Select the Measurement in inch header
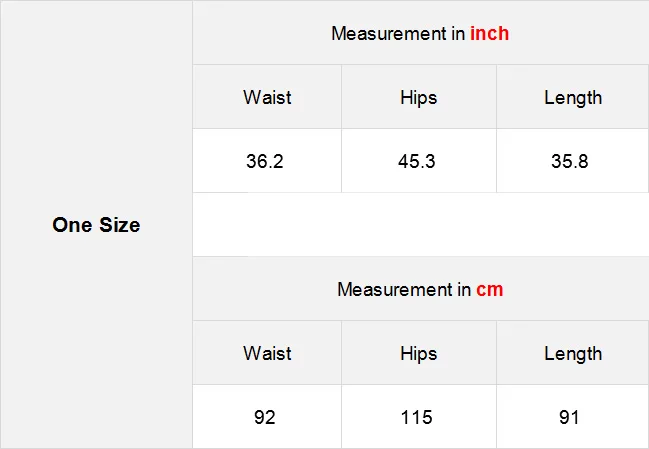649x449 pixels. pos(421,33)
